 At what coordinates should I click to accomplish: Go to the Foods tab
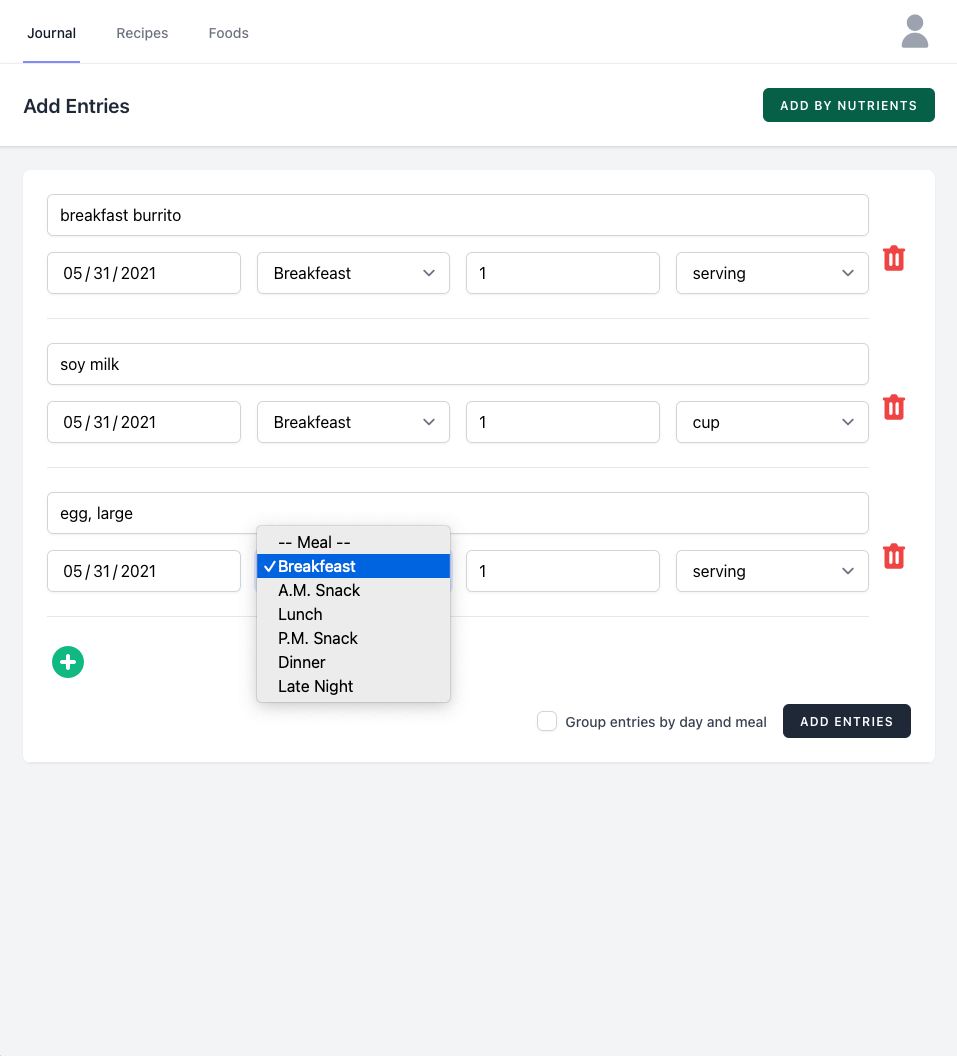[228, 33]
